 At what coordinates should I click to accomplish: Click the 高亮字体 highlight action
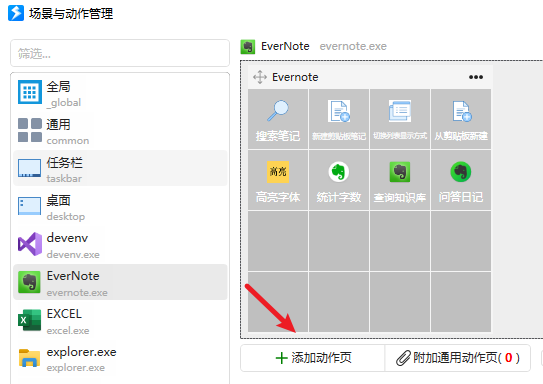(x=278, y=180)
